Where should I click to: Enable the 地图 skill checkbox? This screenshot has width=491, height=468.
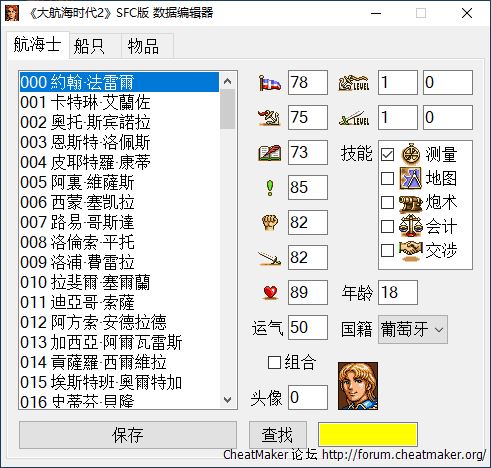point(387,179)
